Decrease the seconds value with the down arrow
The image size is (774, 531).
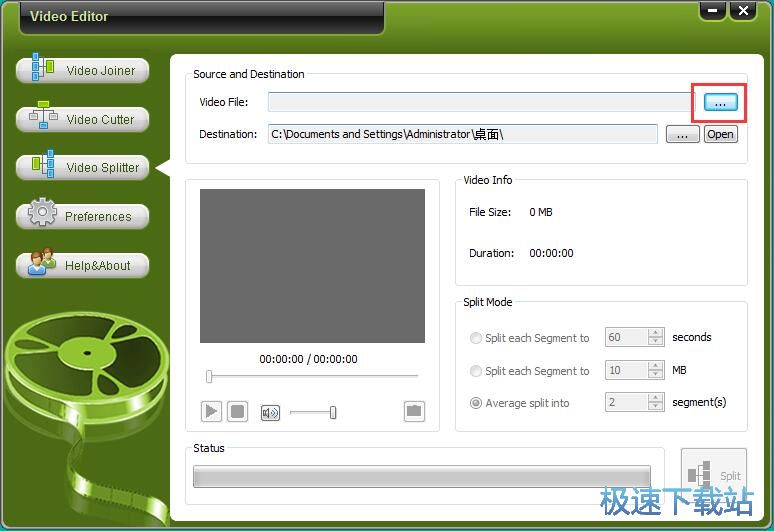click(x=656, y=341)
